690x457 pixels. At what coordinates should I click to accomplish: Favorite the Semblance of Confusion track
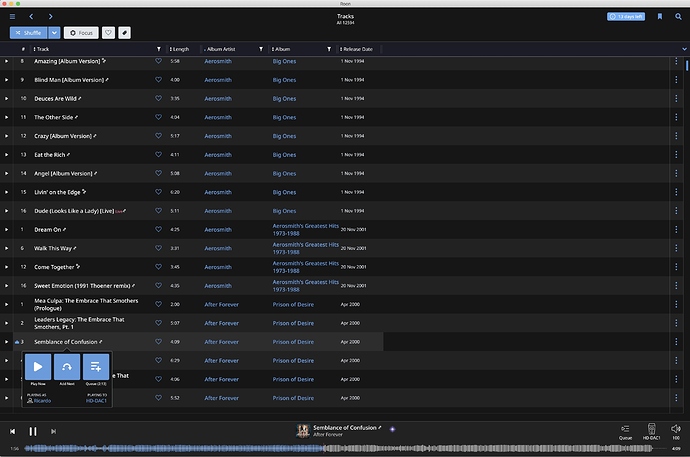158,342
